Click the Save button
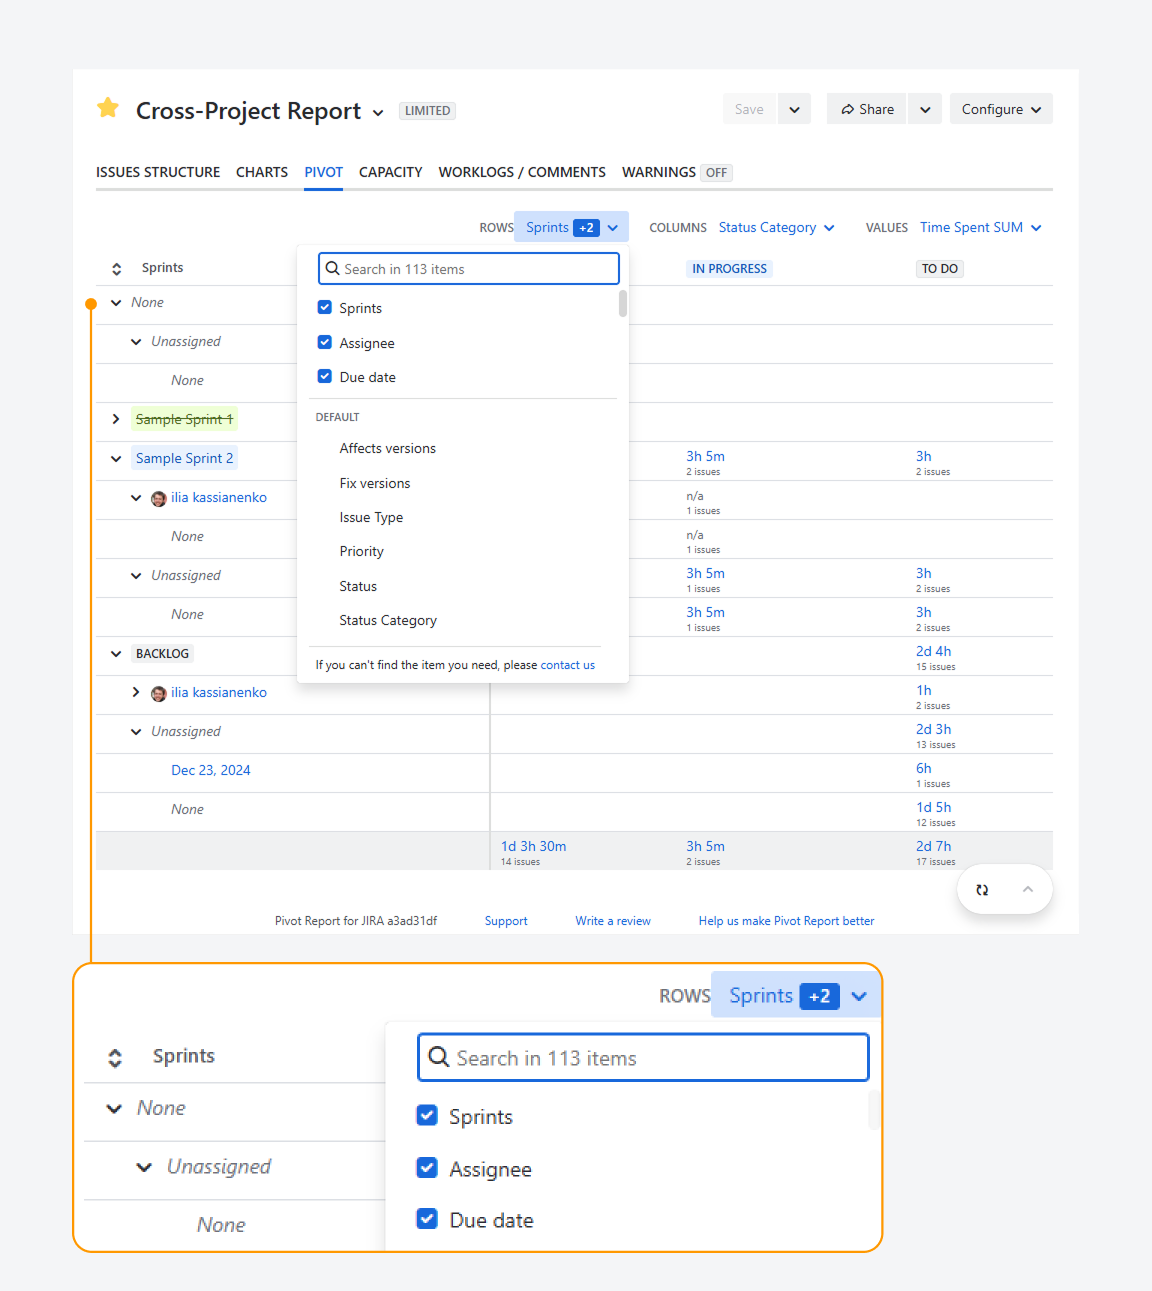This screenshot has width=1152, height=1291. pos(749,109)
